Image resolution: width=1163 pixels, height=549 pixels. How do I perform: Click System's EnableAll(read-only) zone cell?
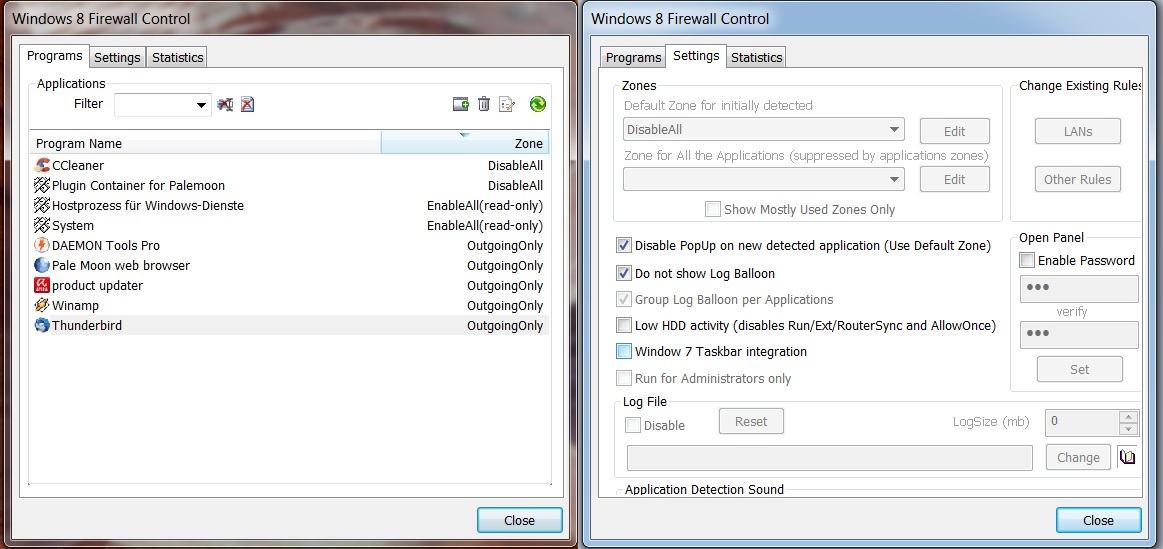[x=485, y=226]
